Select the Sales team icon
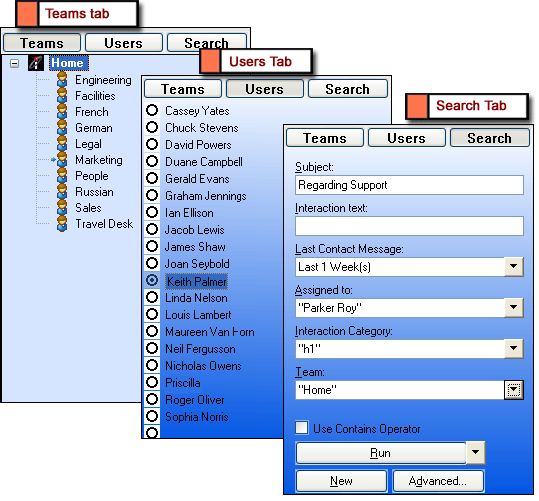Screen dimensions: 539x501 [62, 208]
